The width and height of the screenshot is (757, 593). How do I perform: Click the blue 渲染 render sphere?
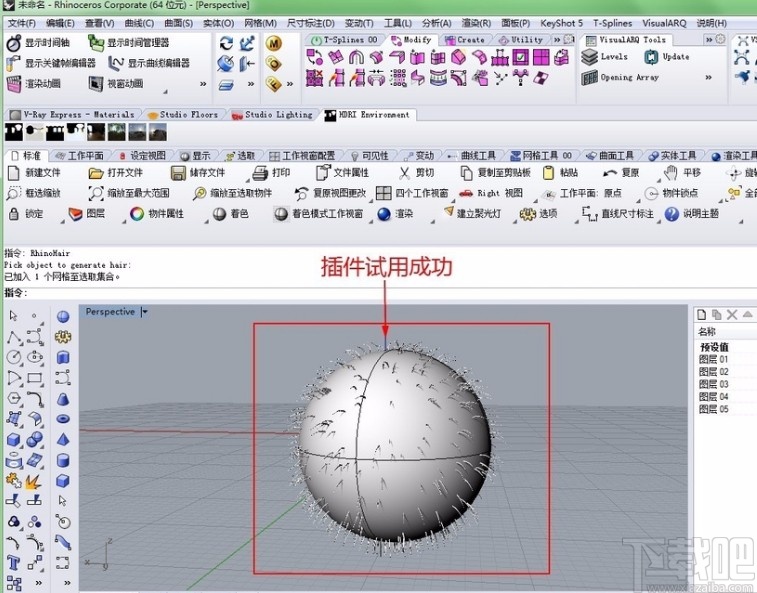coord(384,214)
